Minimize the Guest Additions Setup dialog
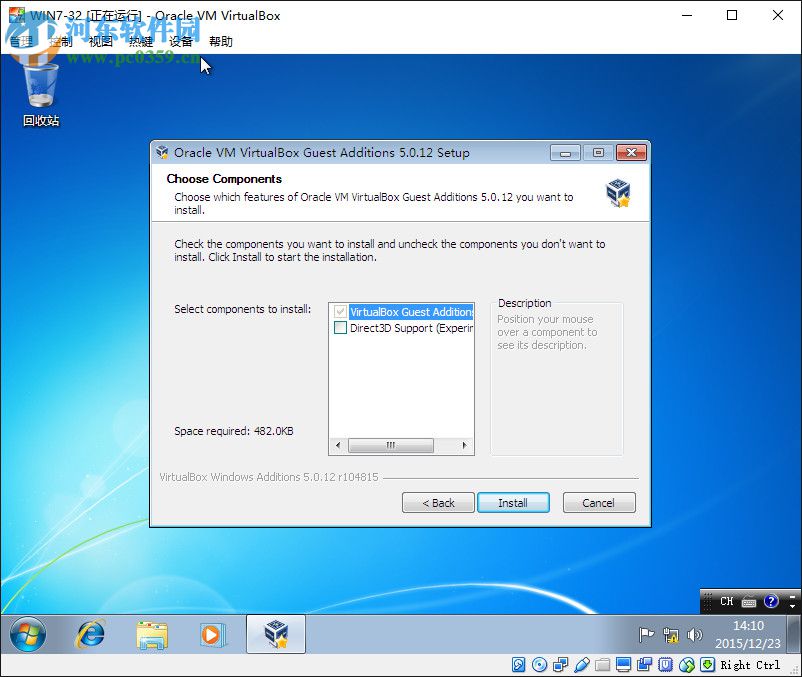The height and width of the screenshot is (677, 802). click(565, 153)
